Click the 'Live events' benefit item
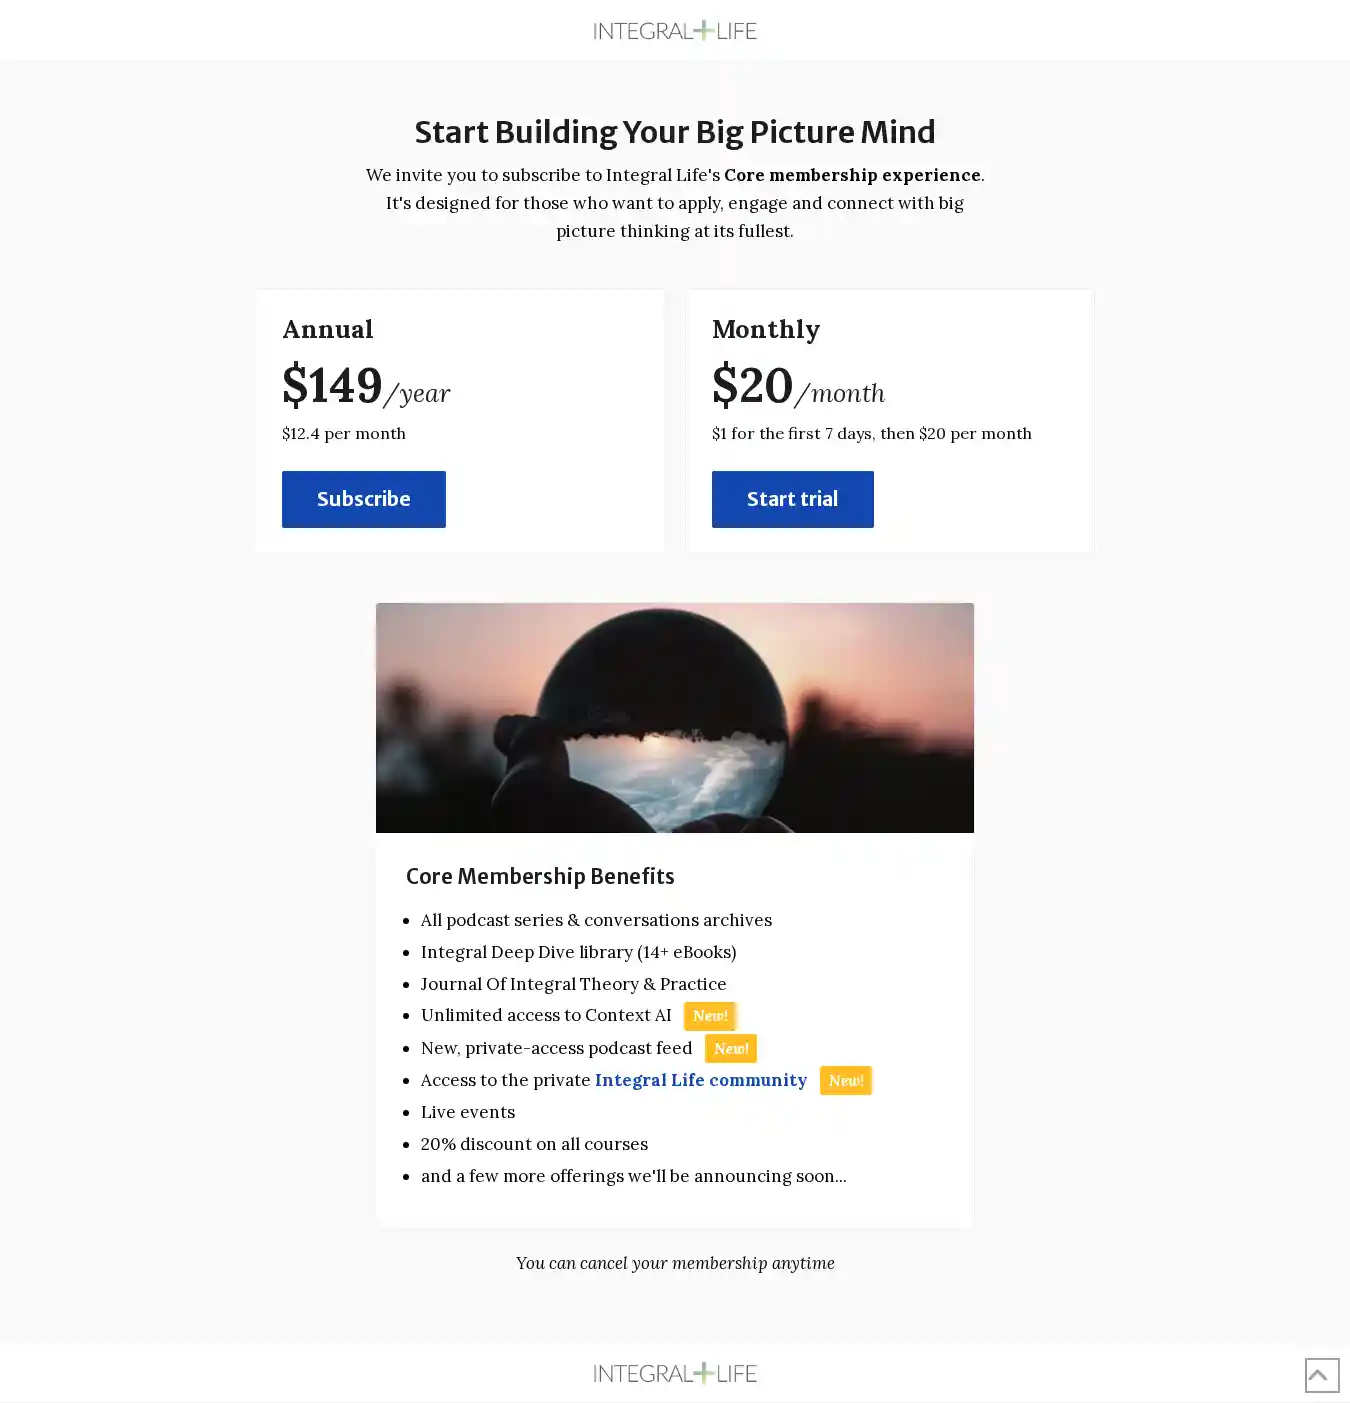 [468, 1112]
